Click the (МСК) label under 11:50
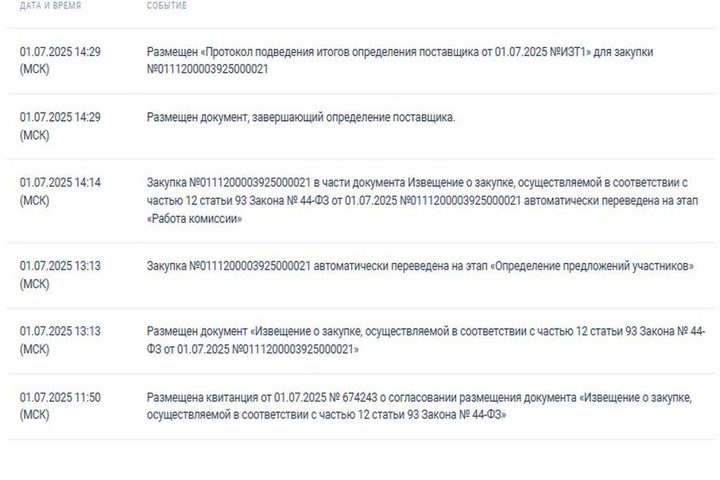 coord(34,414)
